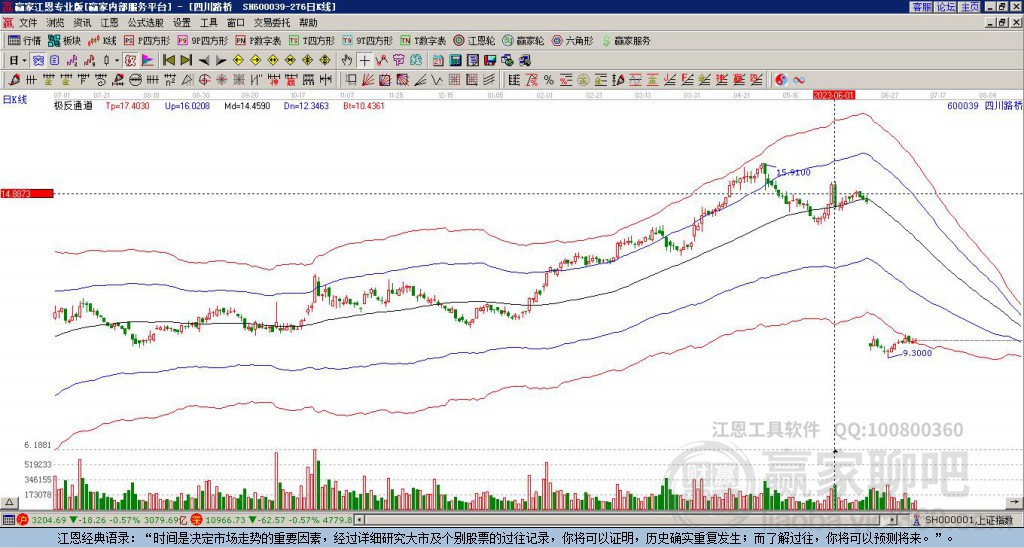Click the yin-yang symbol icon
This screenshot has height=548, width=1024.
[781, 80]
